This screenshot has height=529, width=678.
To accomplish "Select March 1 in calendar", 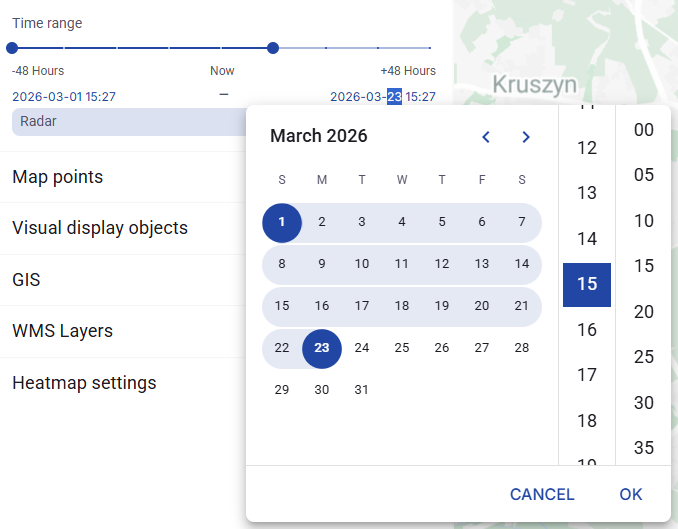I will pos(282,222).
